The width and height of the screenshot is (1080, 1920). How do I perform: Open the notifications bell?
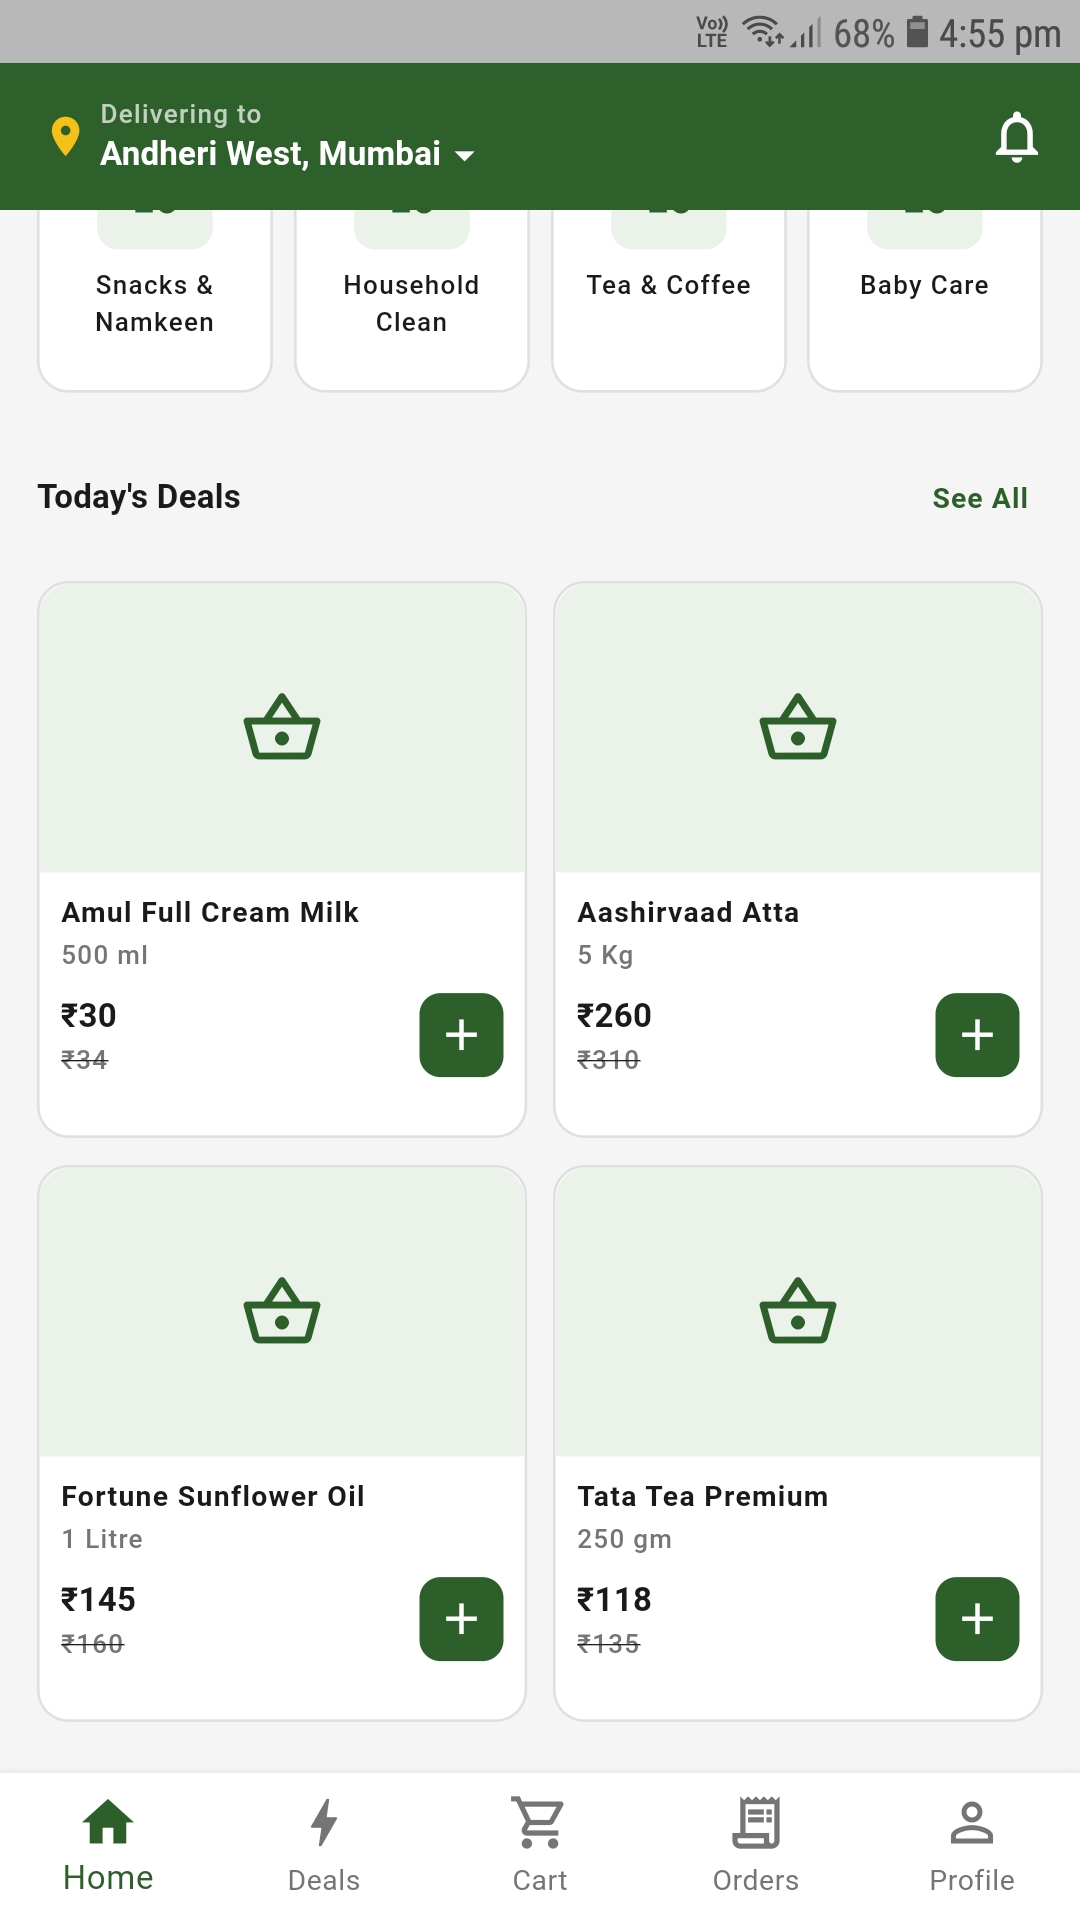click(1016, 137)
